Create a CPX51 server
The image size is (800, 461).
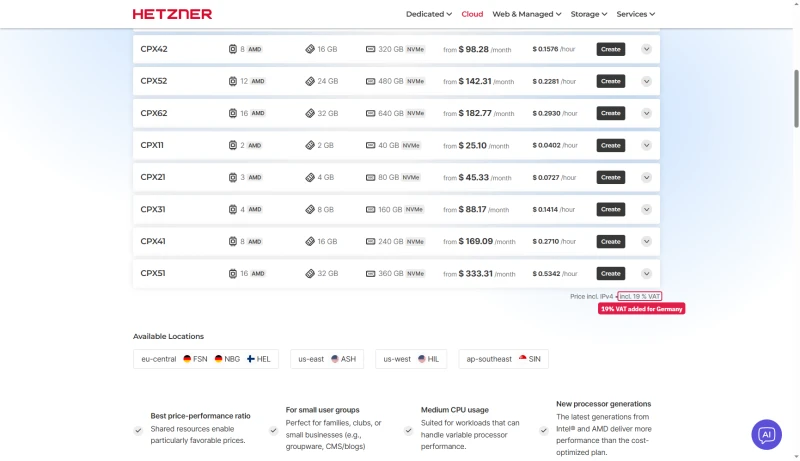pyautogui.click(x=611, y=274)
